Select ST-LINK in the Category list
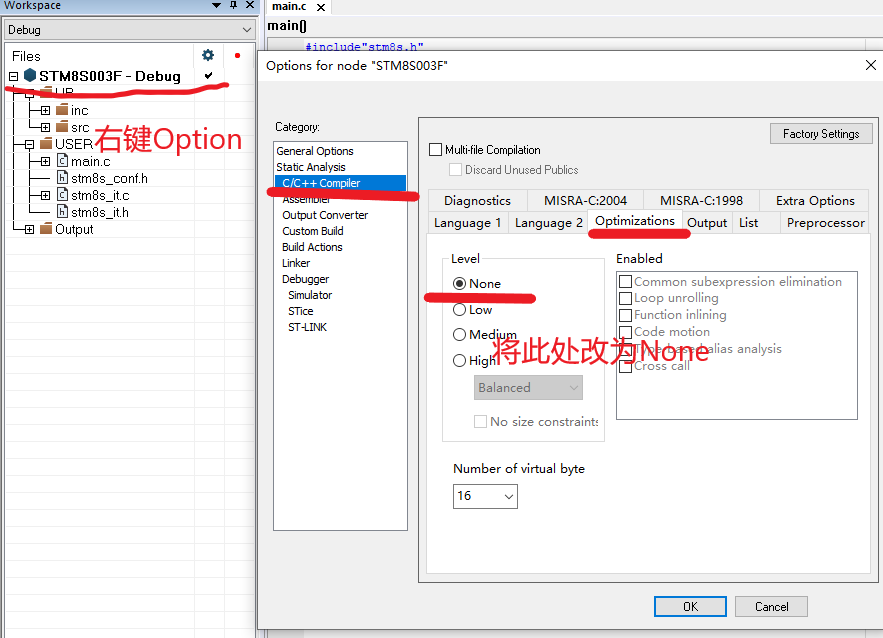This screenshot has height=638, width=883. pos(307,327)
